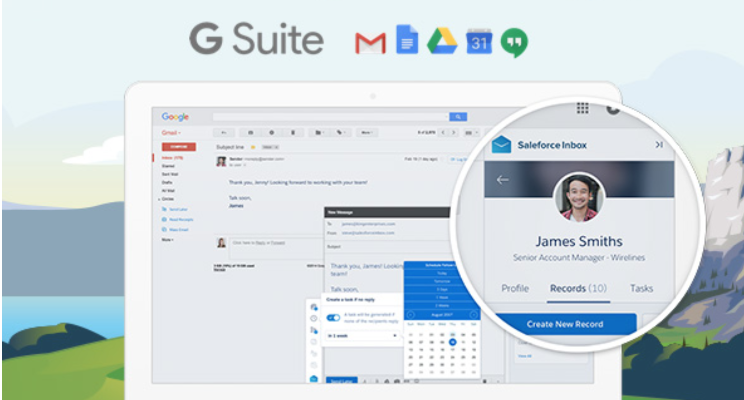Open the Inbox folder in the sidebar
The image size is (744, 400).
coord(172,158)
